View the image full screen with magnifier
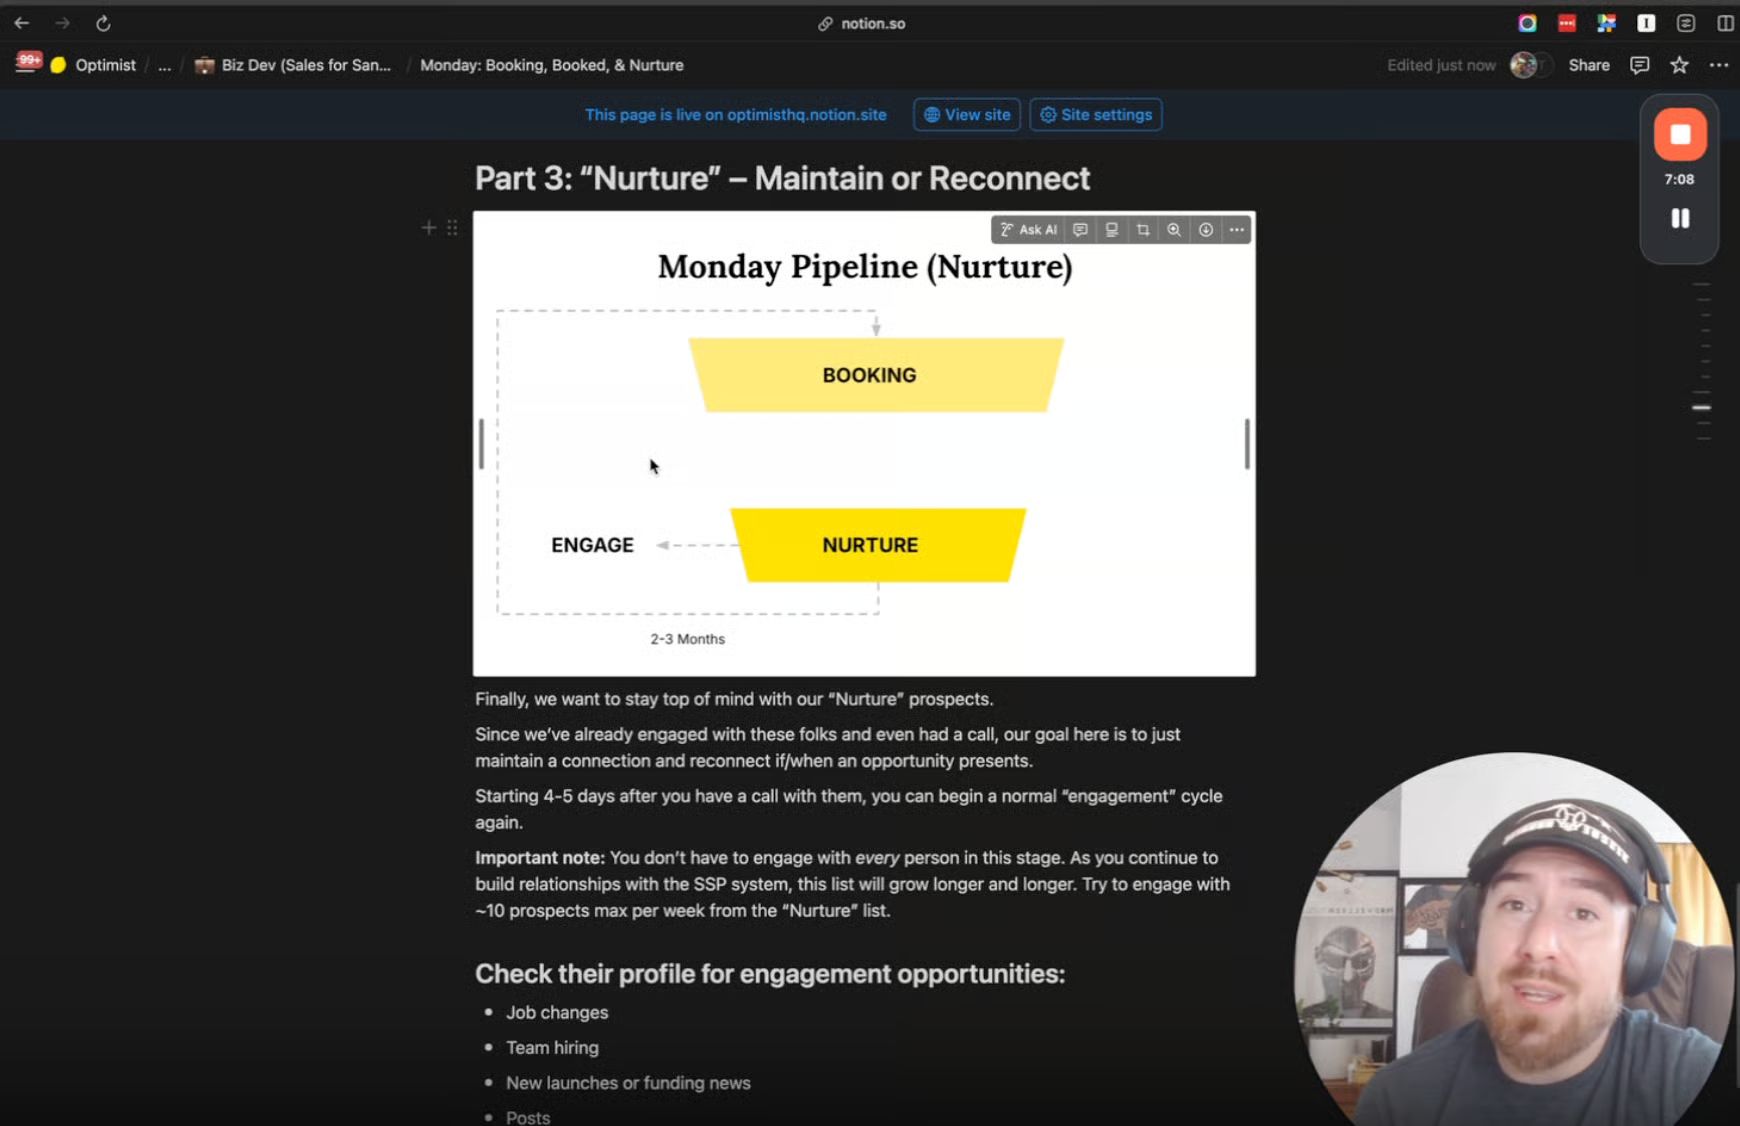 click(x=1174, y=230)
